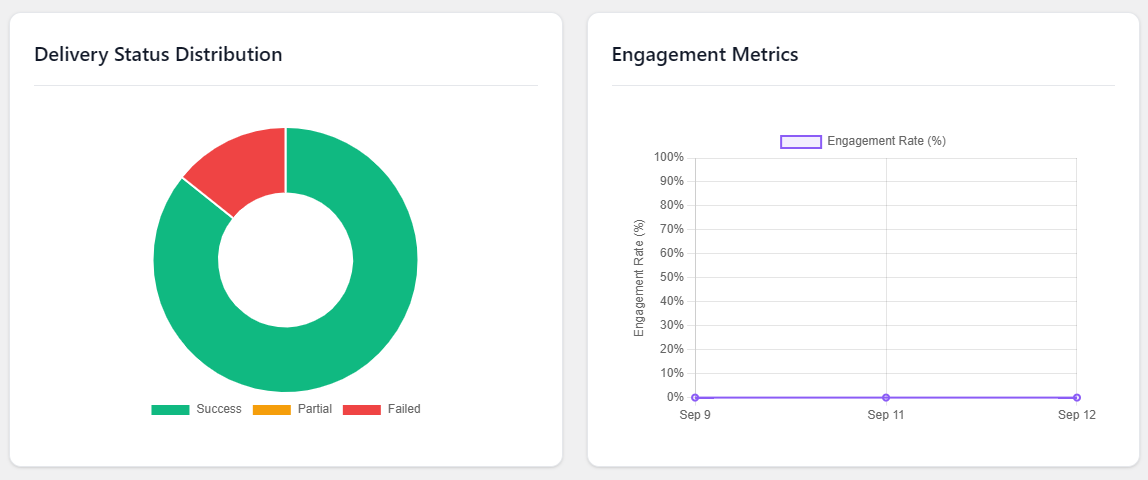The height and width of the screenshot is (480, 1148).
Task: Click the Sep 11 data point
Action: coord(886,397)
